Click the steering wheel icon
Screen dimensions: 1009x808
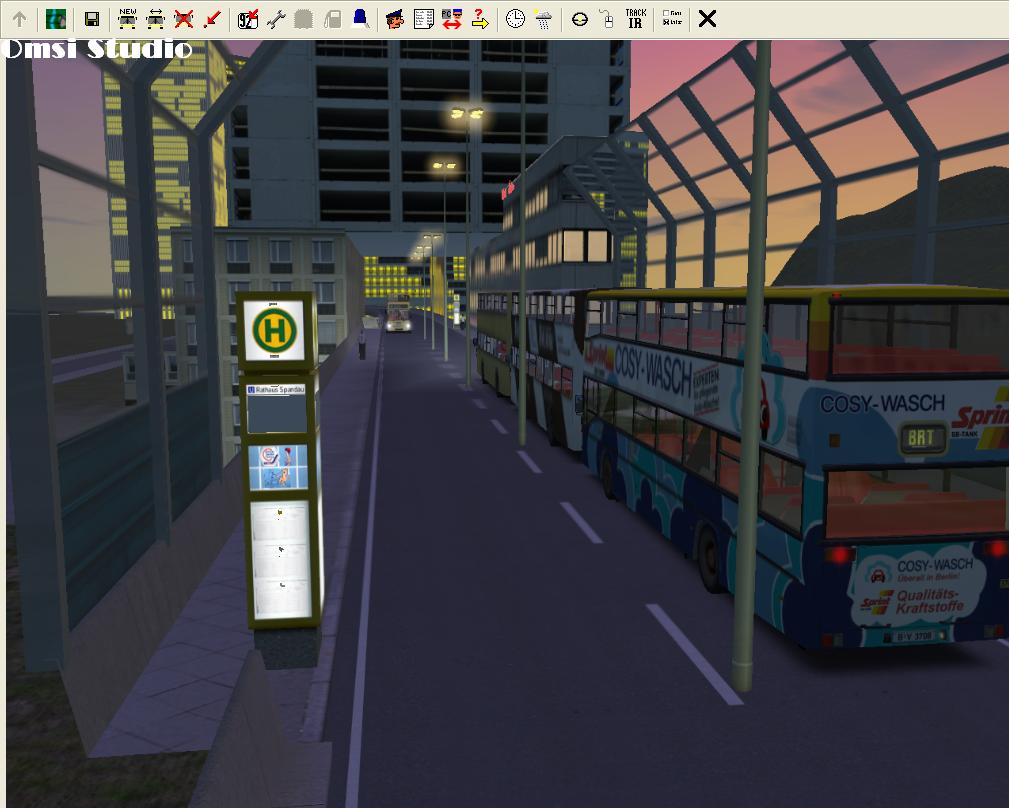point(580,19)
